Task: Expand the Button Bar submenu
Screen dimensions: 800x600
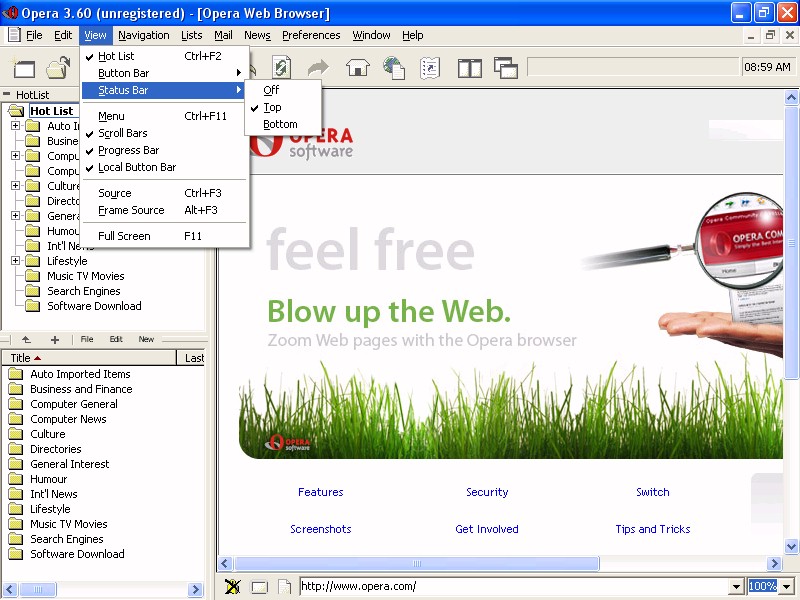Action: [163, 73]
